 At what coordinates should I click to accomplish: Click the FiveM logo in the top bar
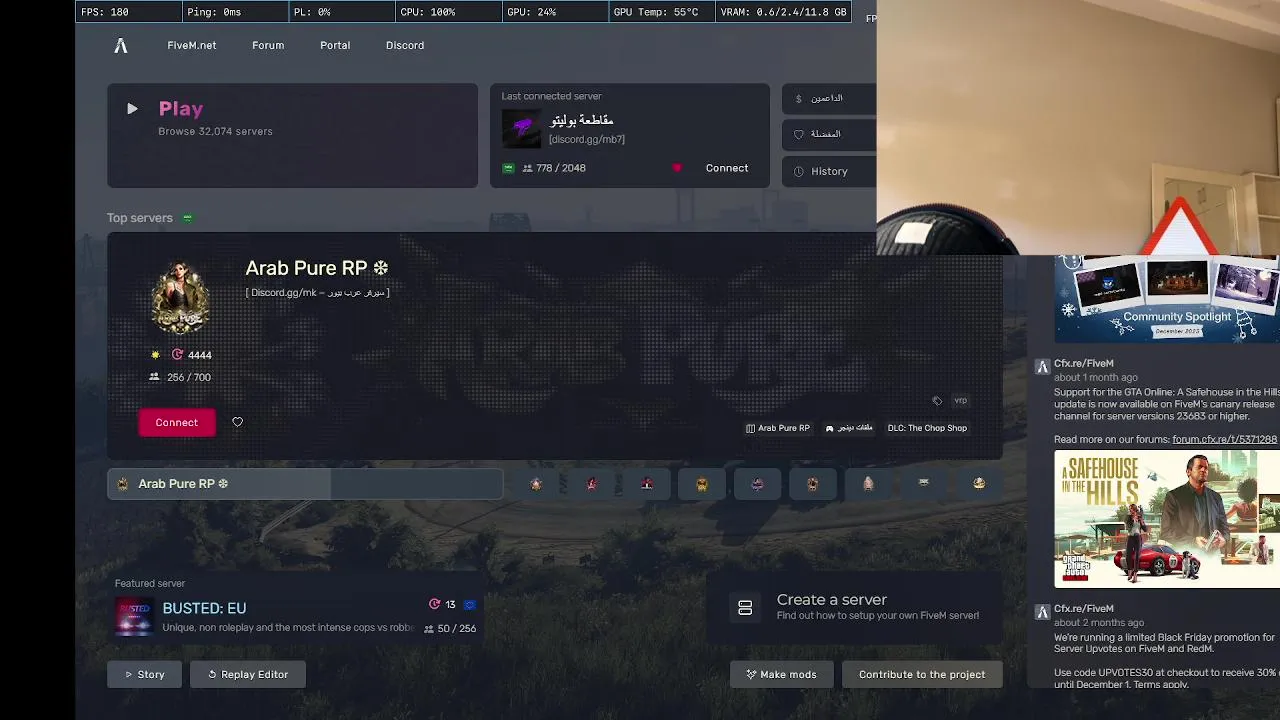(x=121, y=45)
